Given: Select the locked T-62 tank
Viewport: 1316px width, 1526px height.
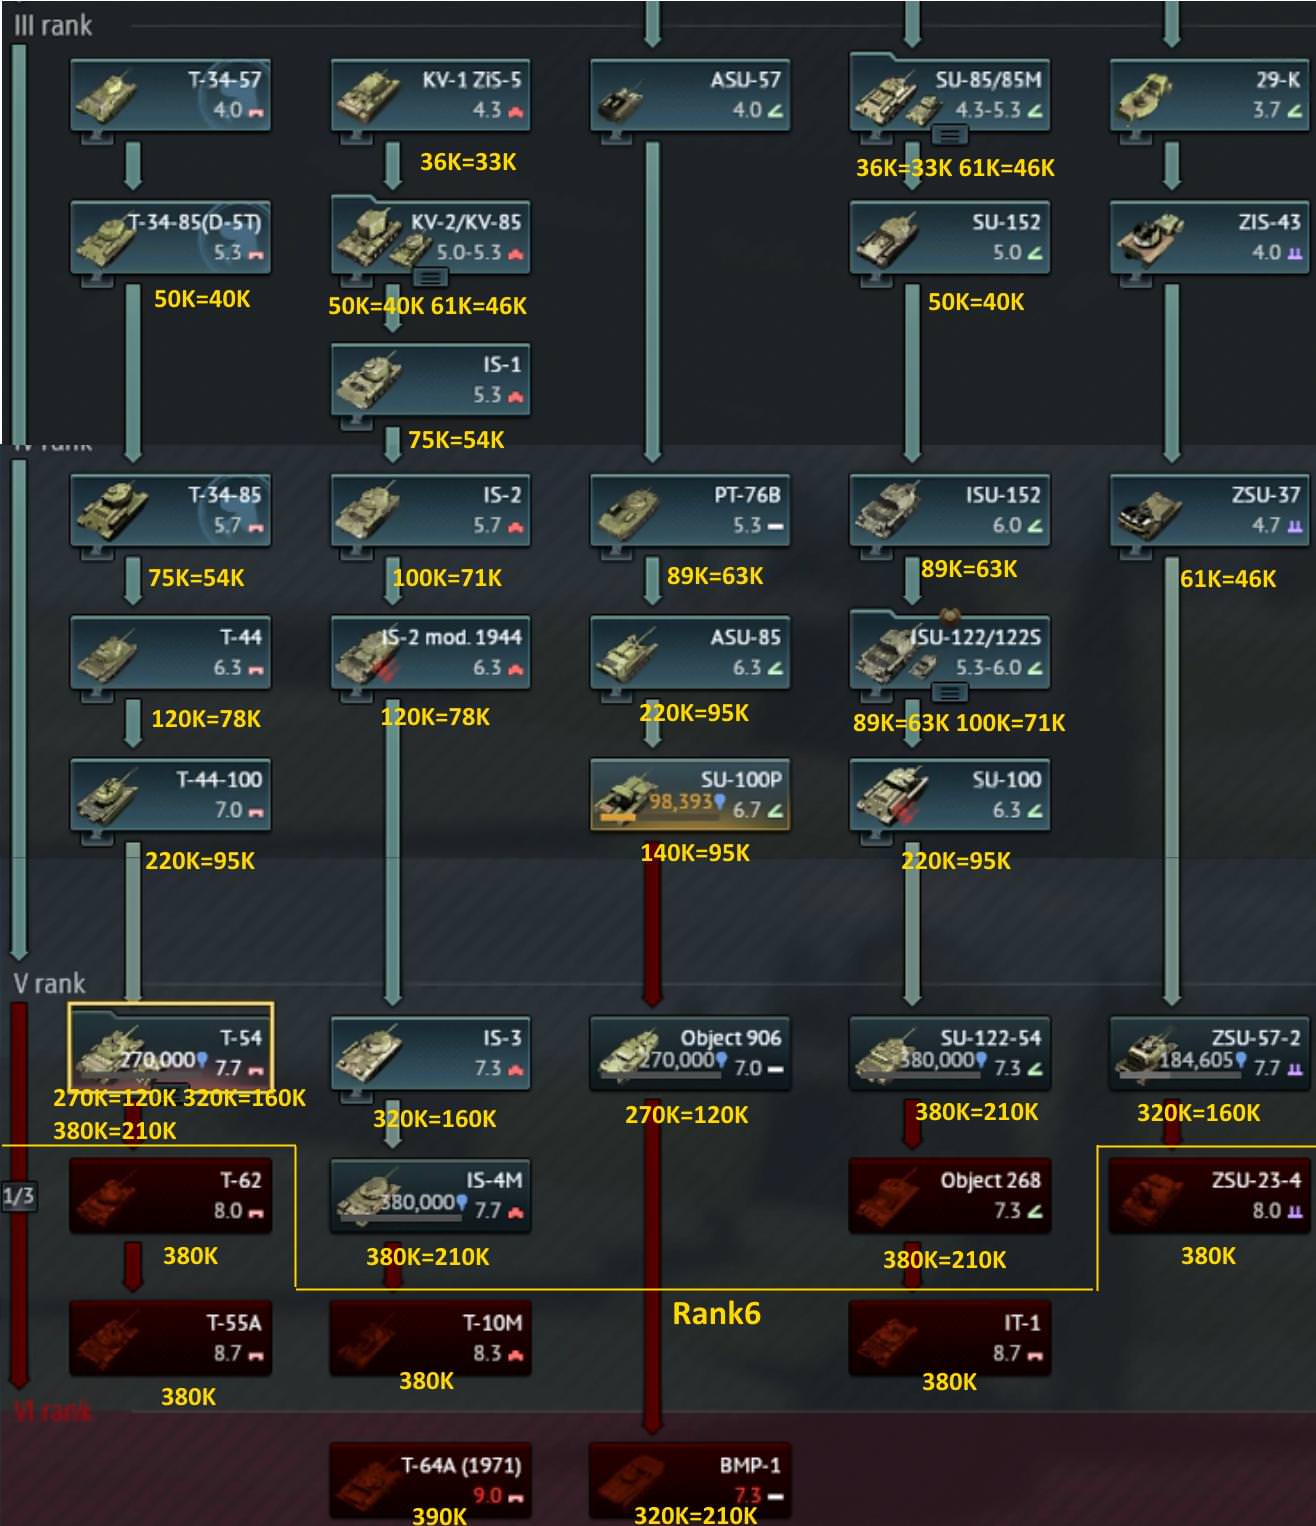Looking at the screenshot, I should (170, 1195).
